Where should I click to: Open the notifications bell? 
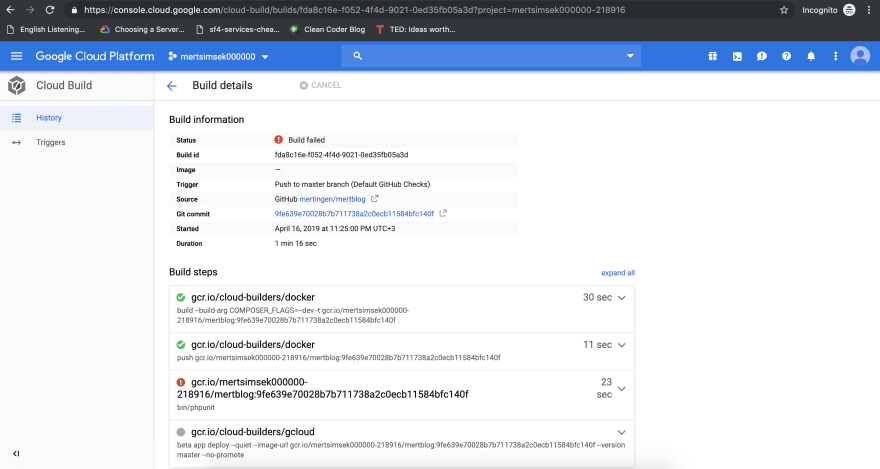(x=811, y=56)
